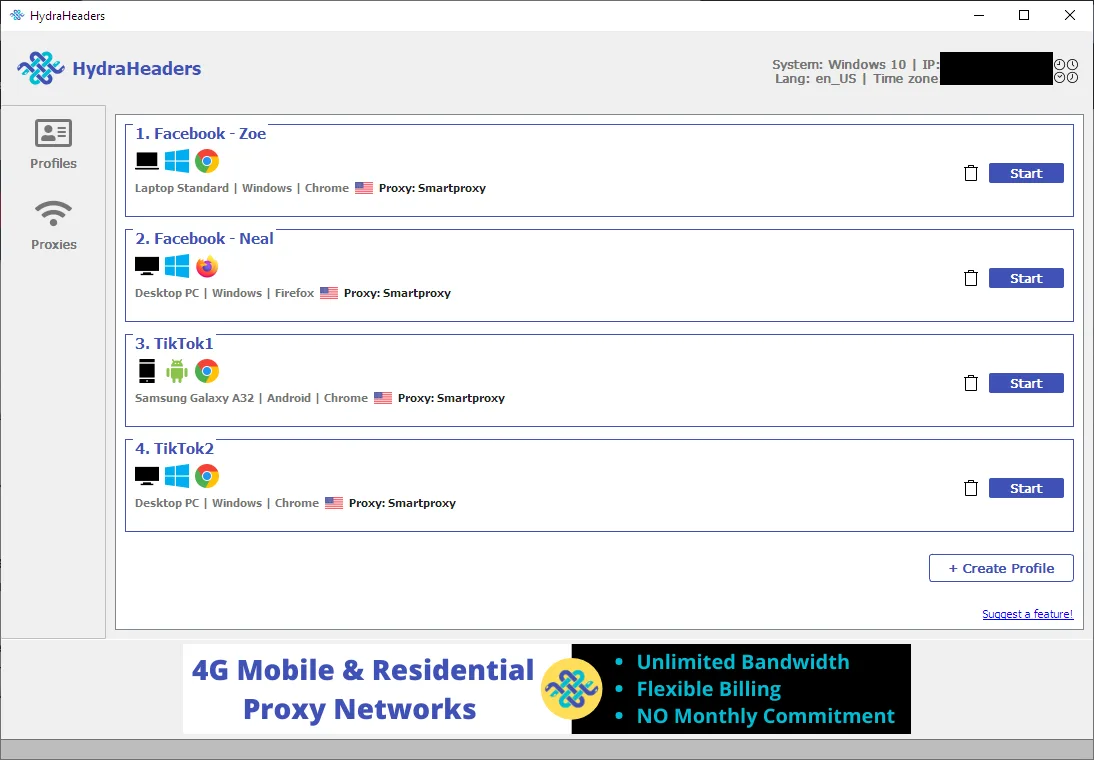1094x760 pixels.
Task: Click the laptop icon in Facebook - Zoe
Action: 147,161
